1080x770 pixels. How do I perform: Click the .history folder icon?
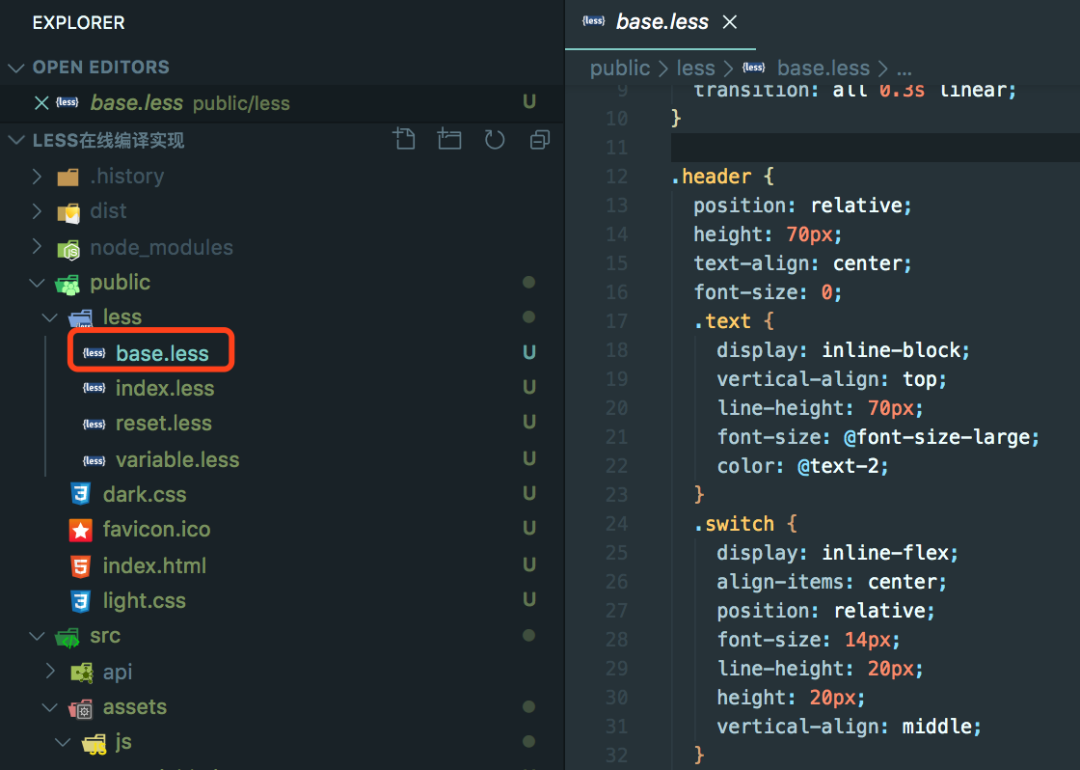pos(68,178)
